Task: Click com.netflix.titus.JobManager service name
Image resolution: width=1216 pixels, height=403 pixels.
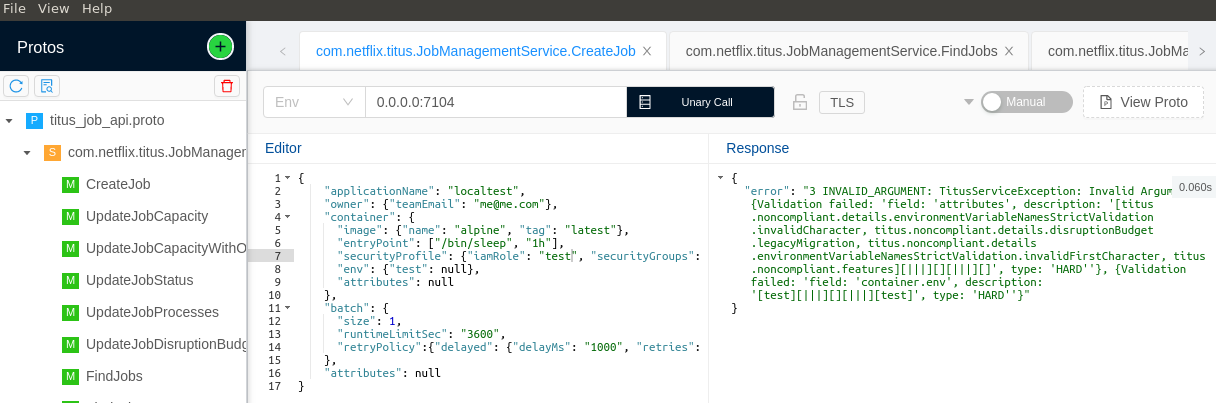Action: point(157,153)
